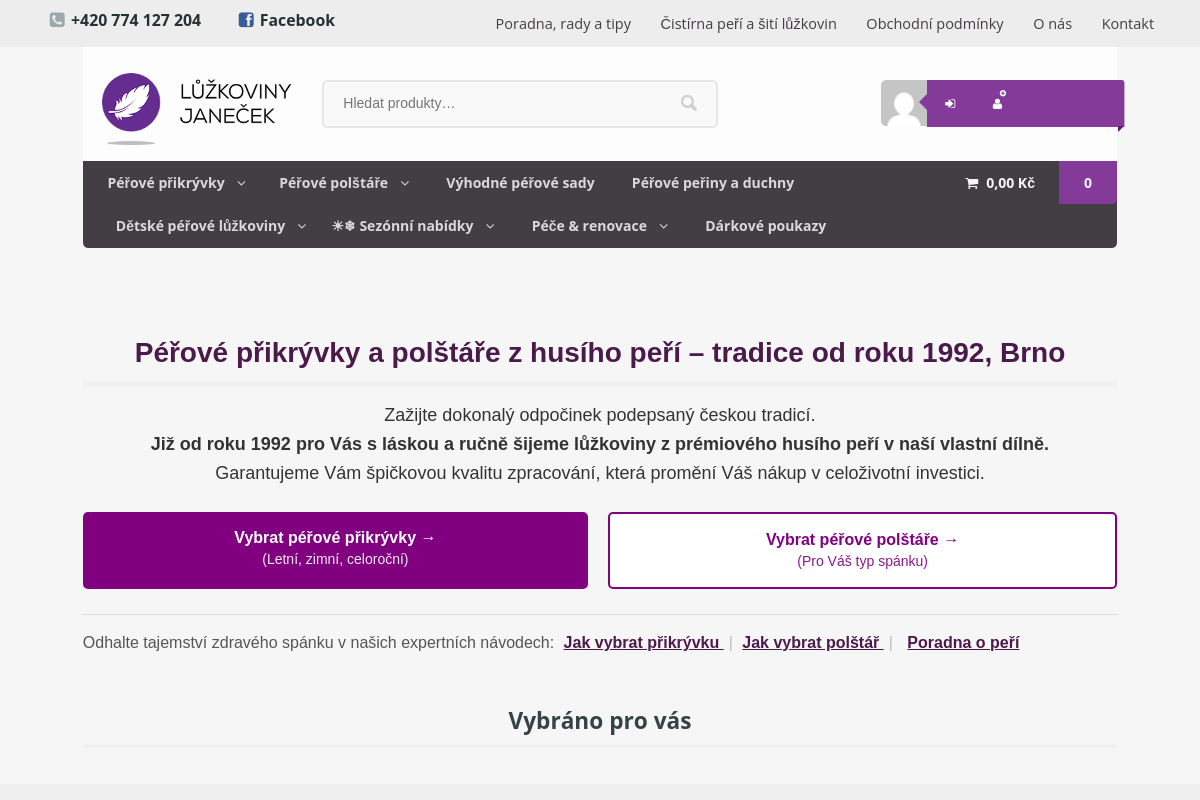Follow the Jak vybrat polštář link
Viewport: 1200px width, 800px height.
(x=812, y=642)
